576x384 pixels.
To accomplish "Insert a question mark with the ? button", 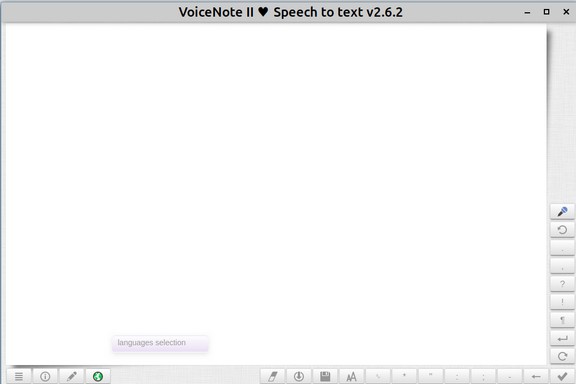I will tap(562, 284).
